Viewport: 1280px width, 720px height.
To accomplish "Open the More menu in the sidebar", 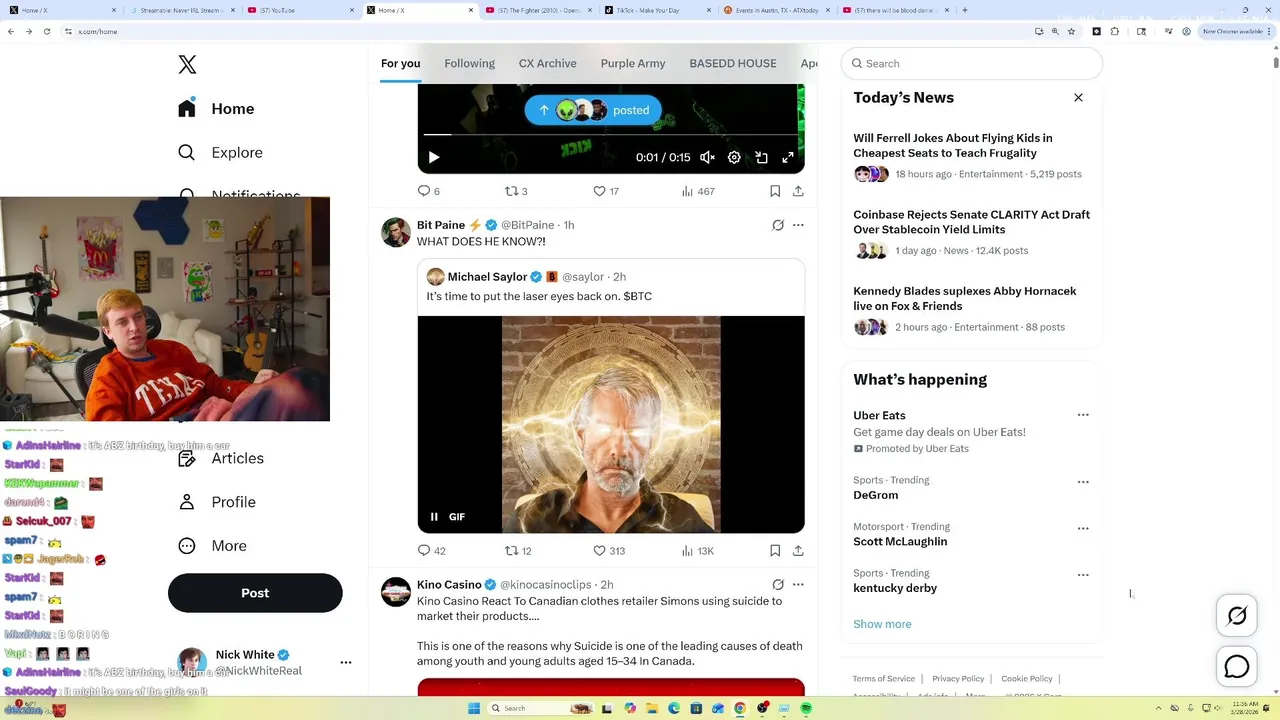I will pyautogui.click(x=212, y=546).
